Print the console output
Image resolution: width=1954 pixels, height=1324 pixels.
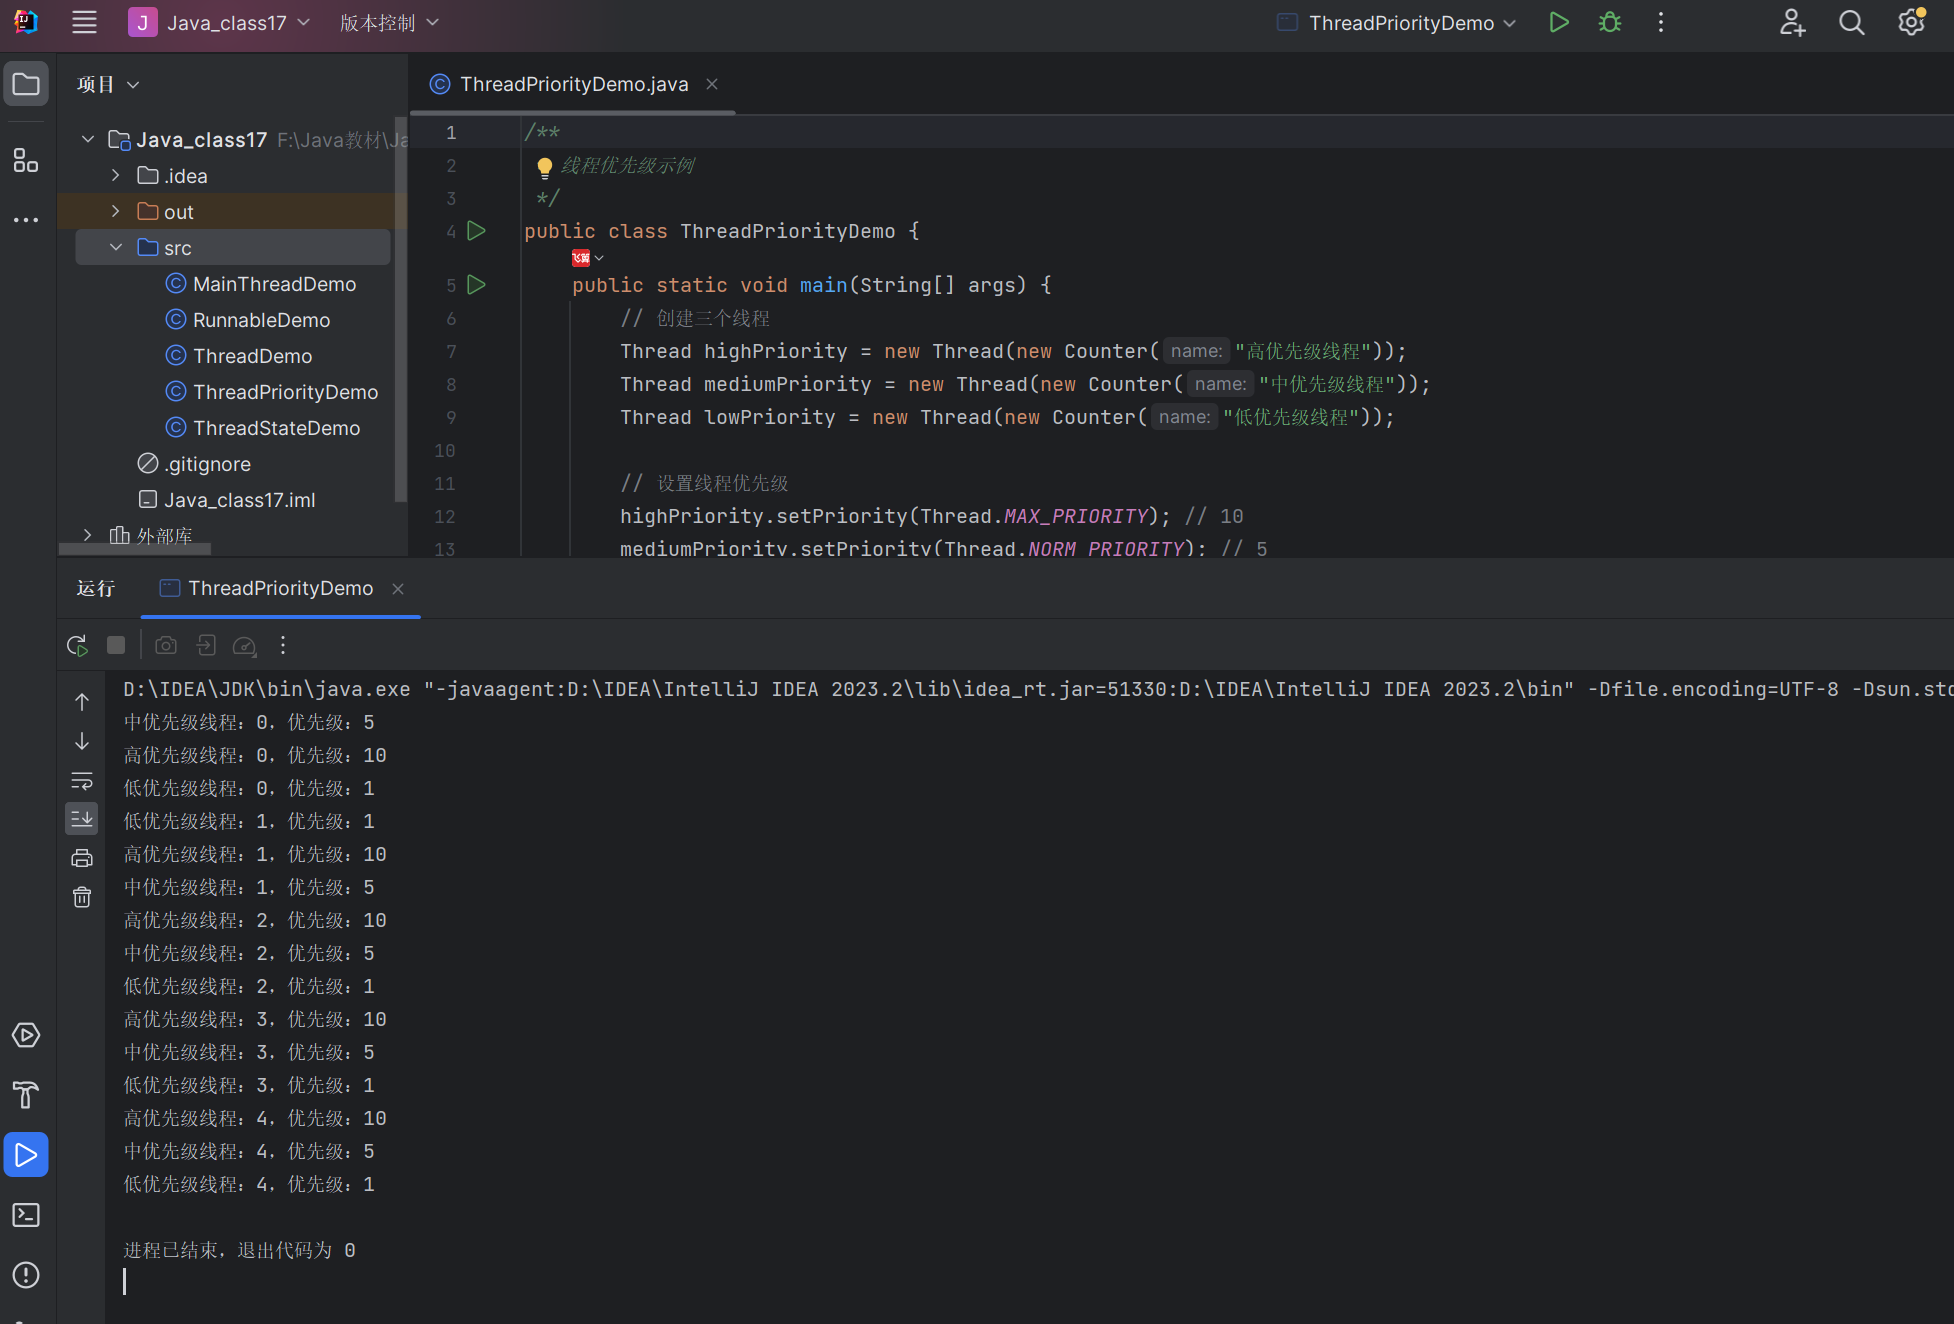coord(82,858)
